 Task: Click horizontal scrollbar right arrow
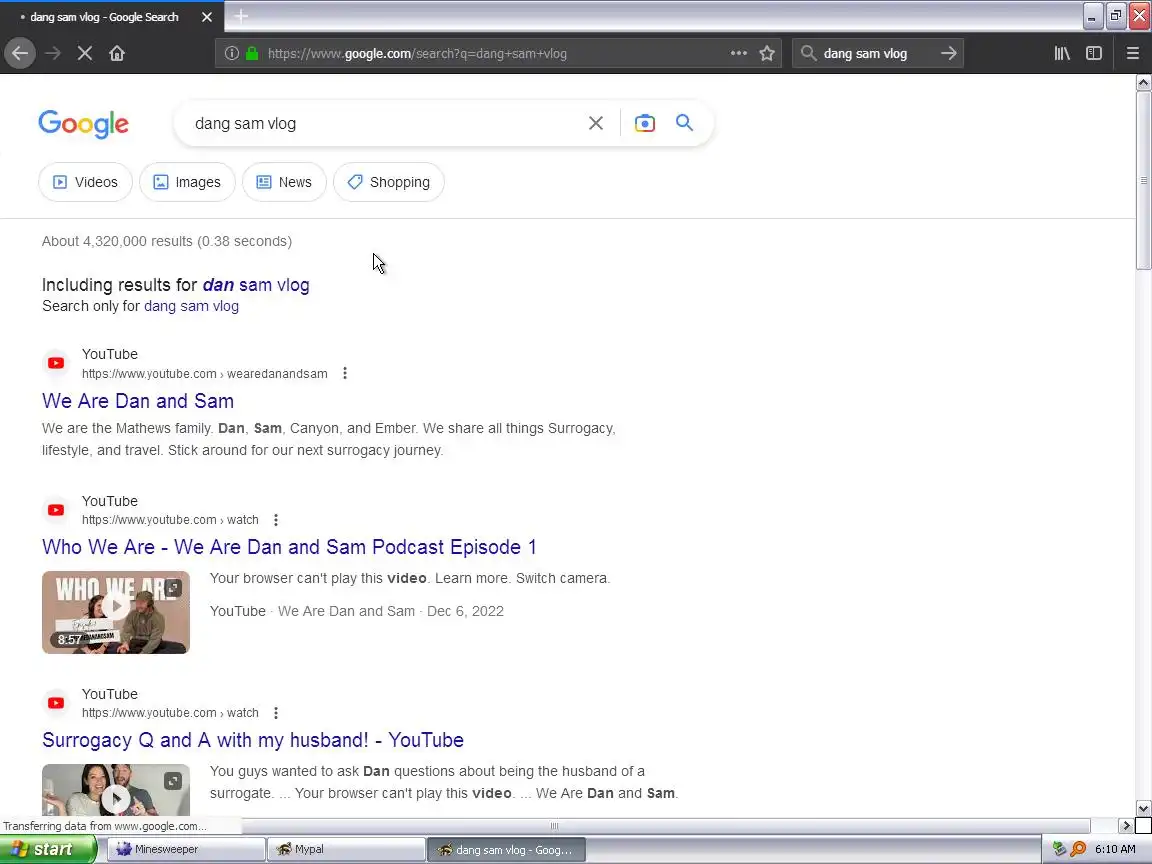[x=1126, y=826]
